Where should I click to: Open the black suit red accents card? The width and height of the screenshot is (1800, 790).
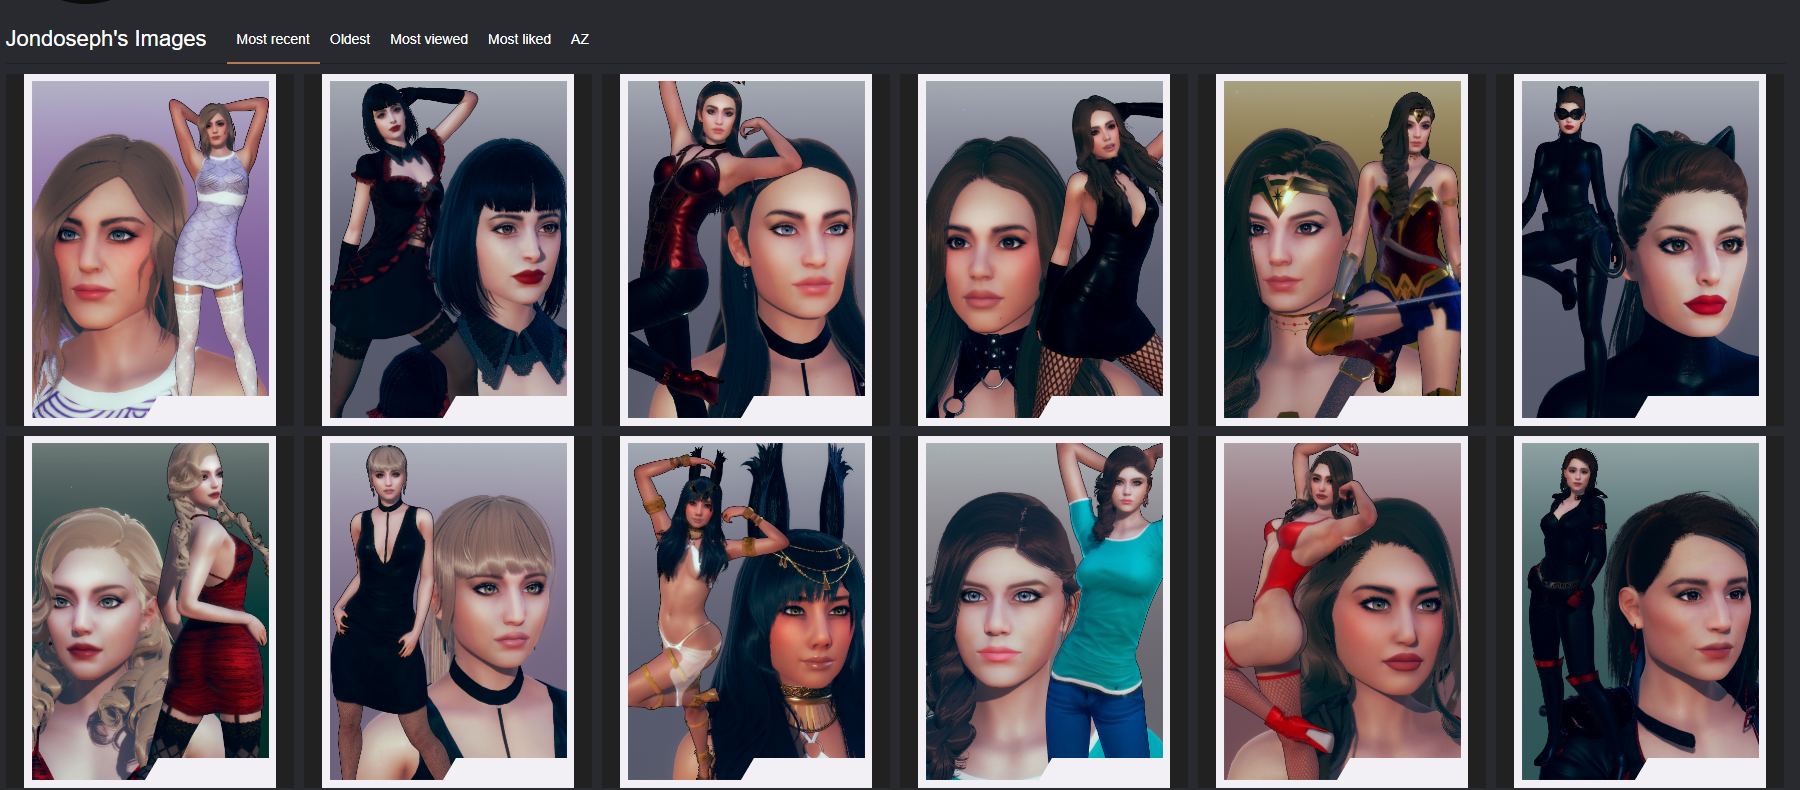tap(1640, 612)
